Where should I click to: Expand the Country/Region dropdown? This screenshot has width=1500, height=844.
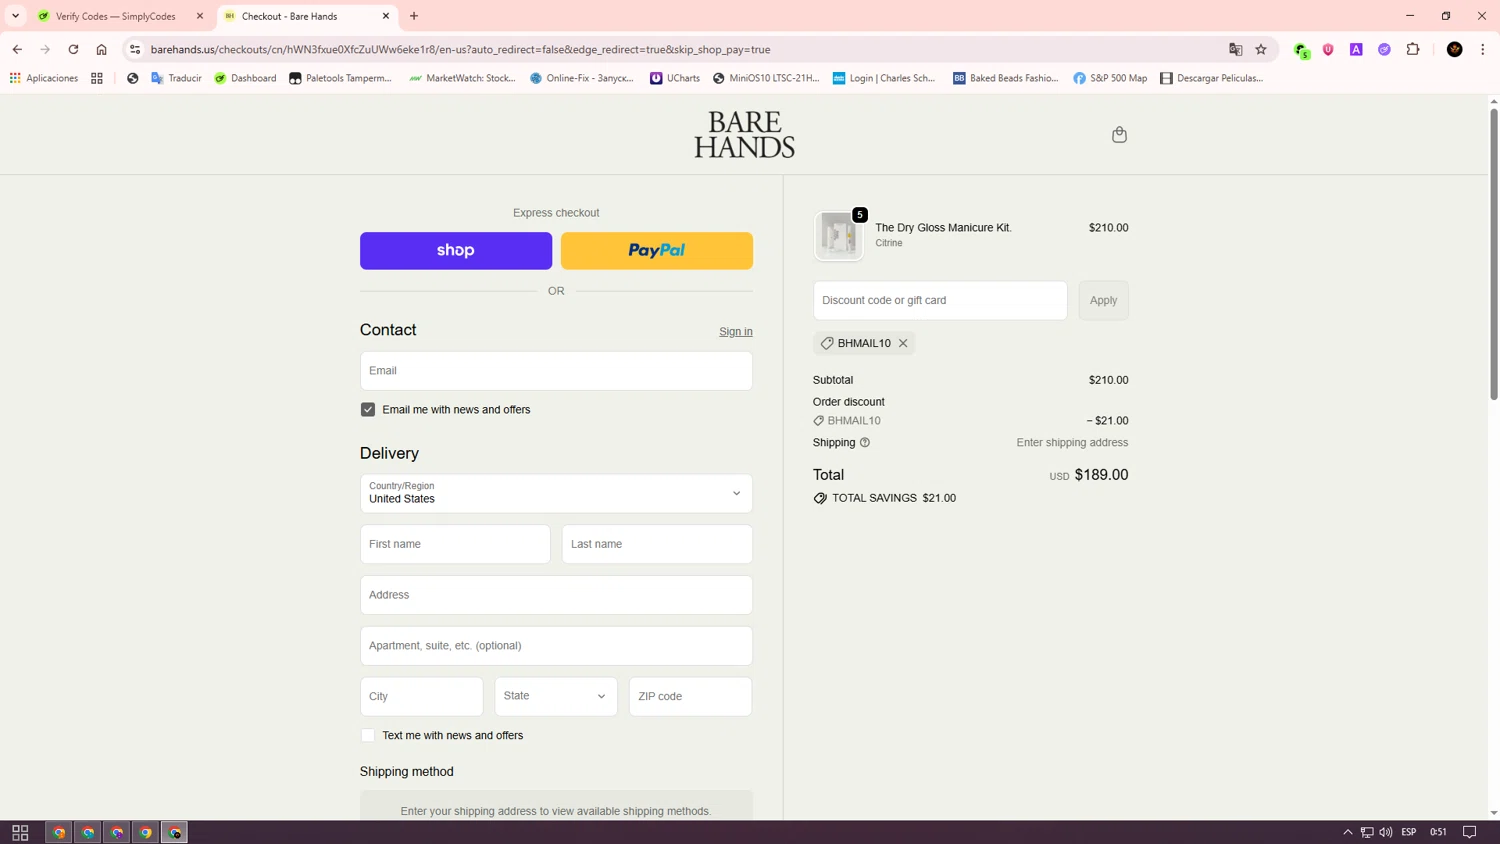[556, 493]
